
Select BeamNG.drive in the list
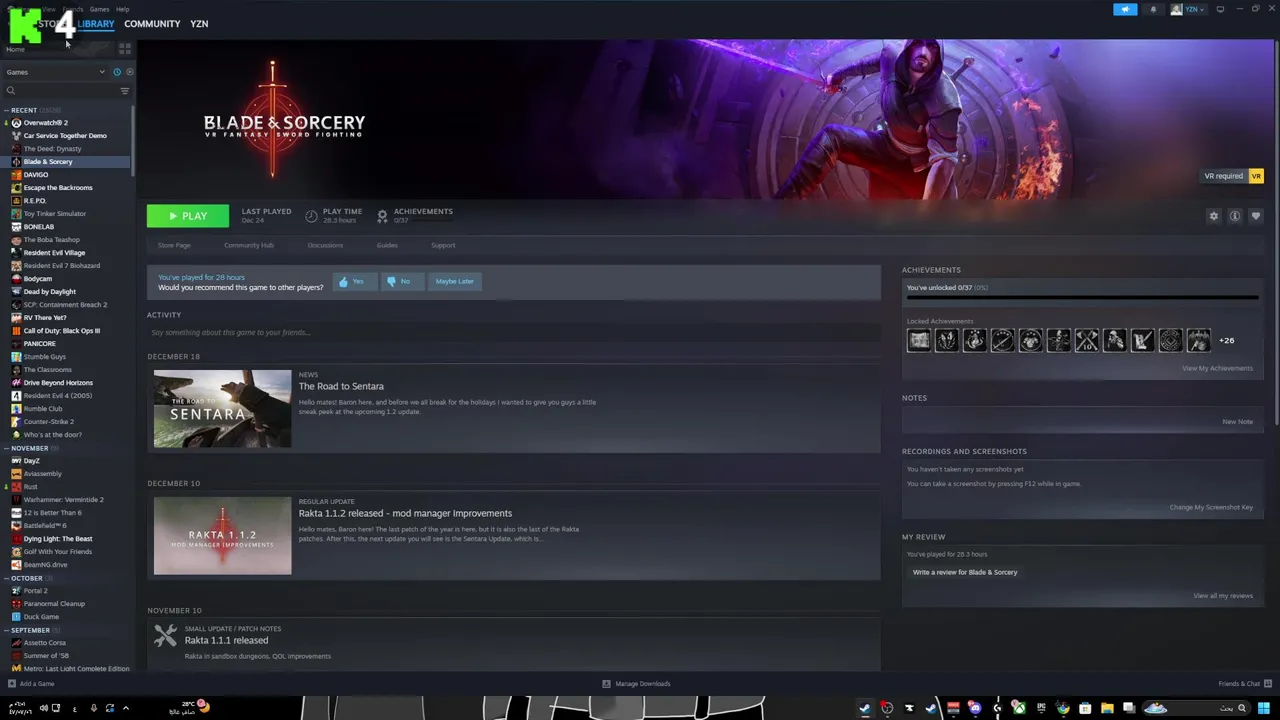point(45,565)
